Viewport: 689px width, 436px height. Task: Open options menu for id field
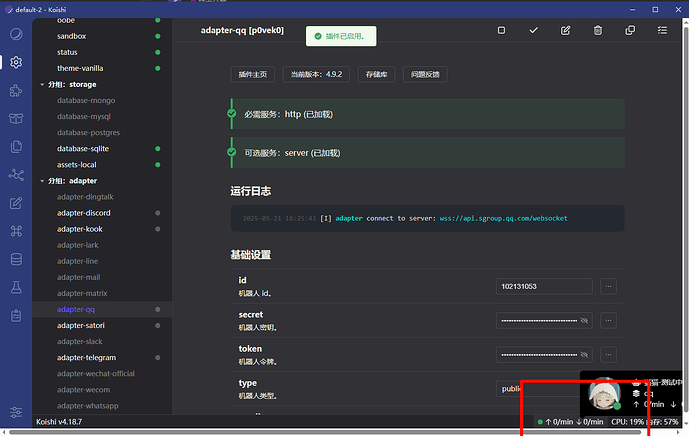pyautogui.click(x=609, y=287)
